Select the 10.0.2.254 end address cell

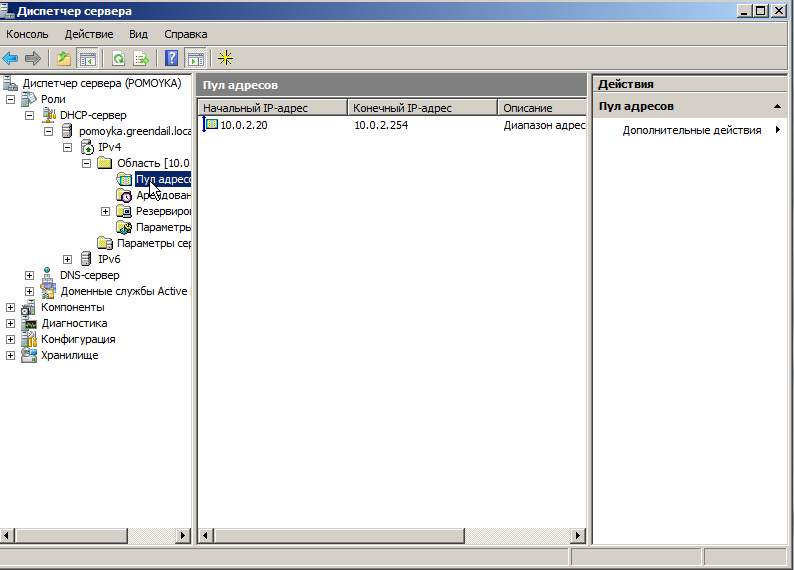pyautogui.click(x=381, y=125)
